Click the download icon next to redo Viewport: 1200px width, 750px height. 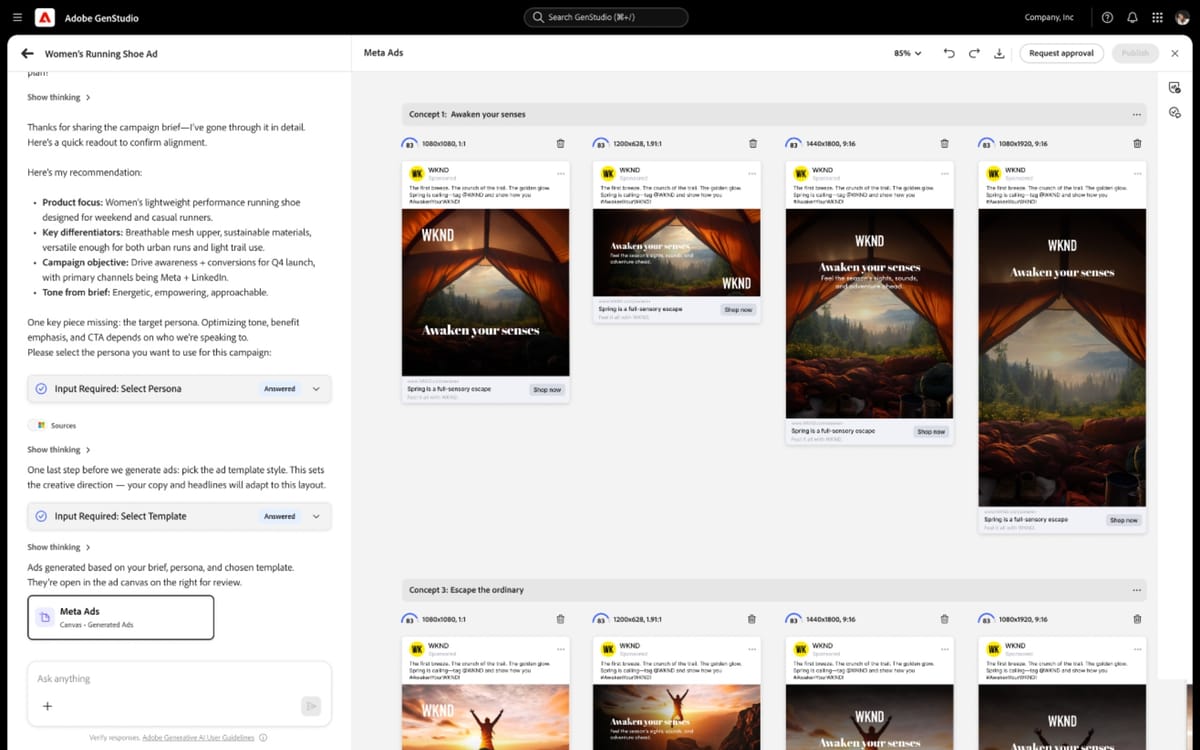point(999,53)
